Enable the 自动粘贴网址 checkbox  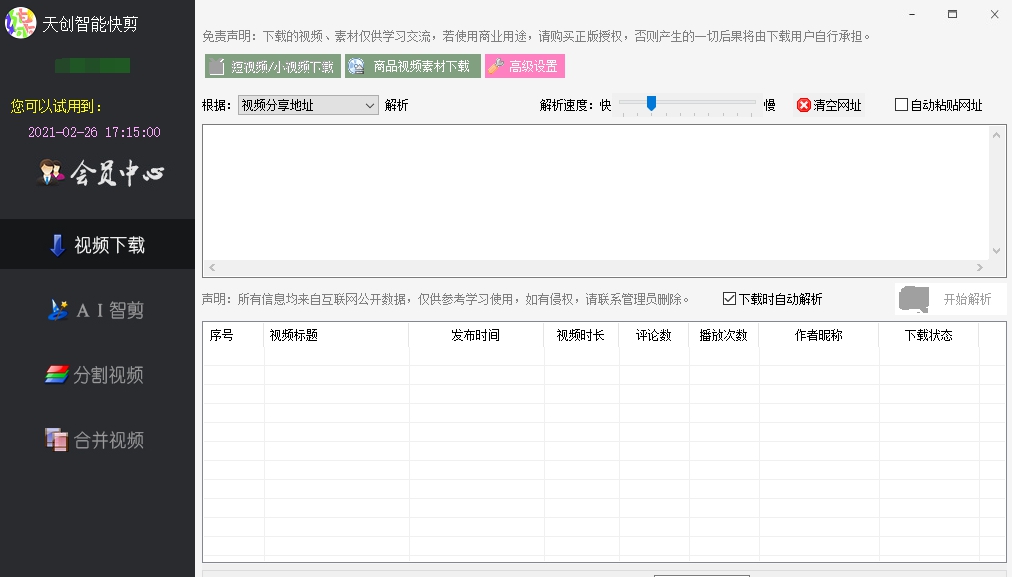tap(901, 105)
